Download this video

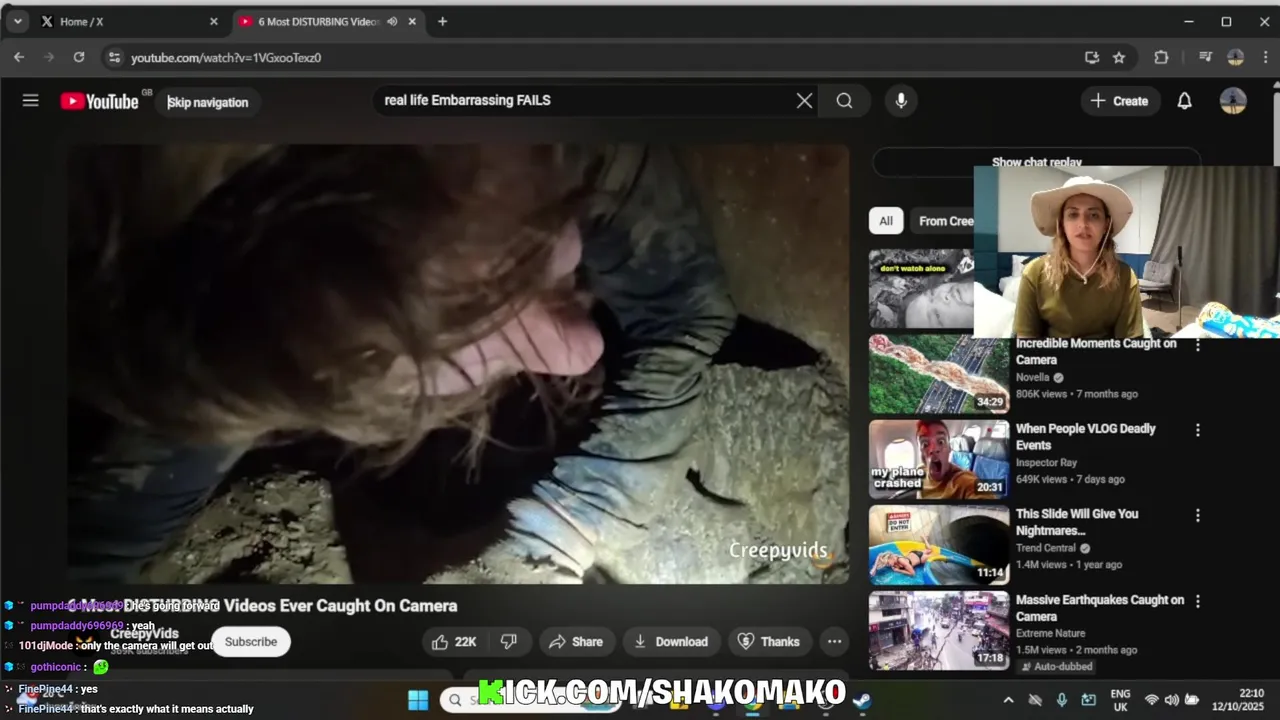670,642
